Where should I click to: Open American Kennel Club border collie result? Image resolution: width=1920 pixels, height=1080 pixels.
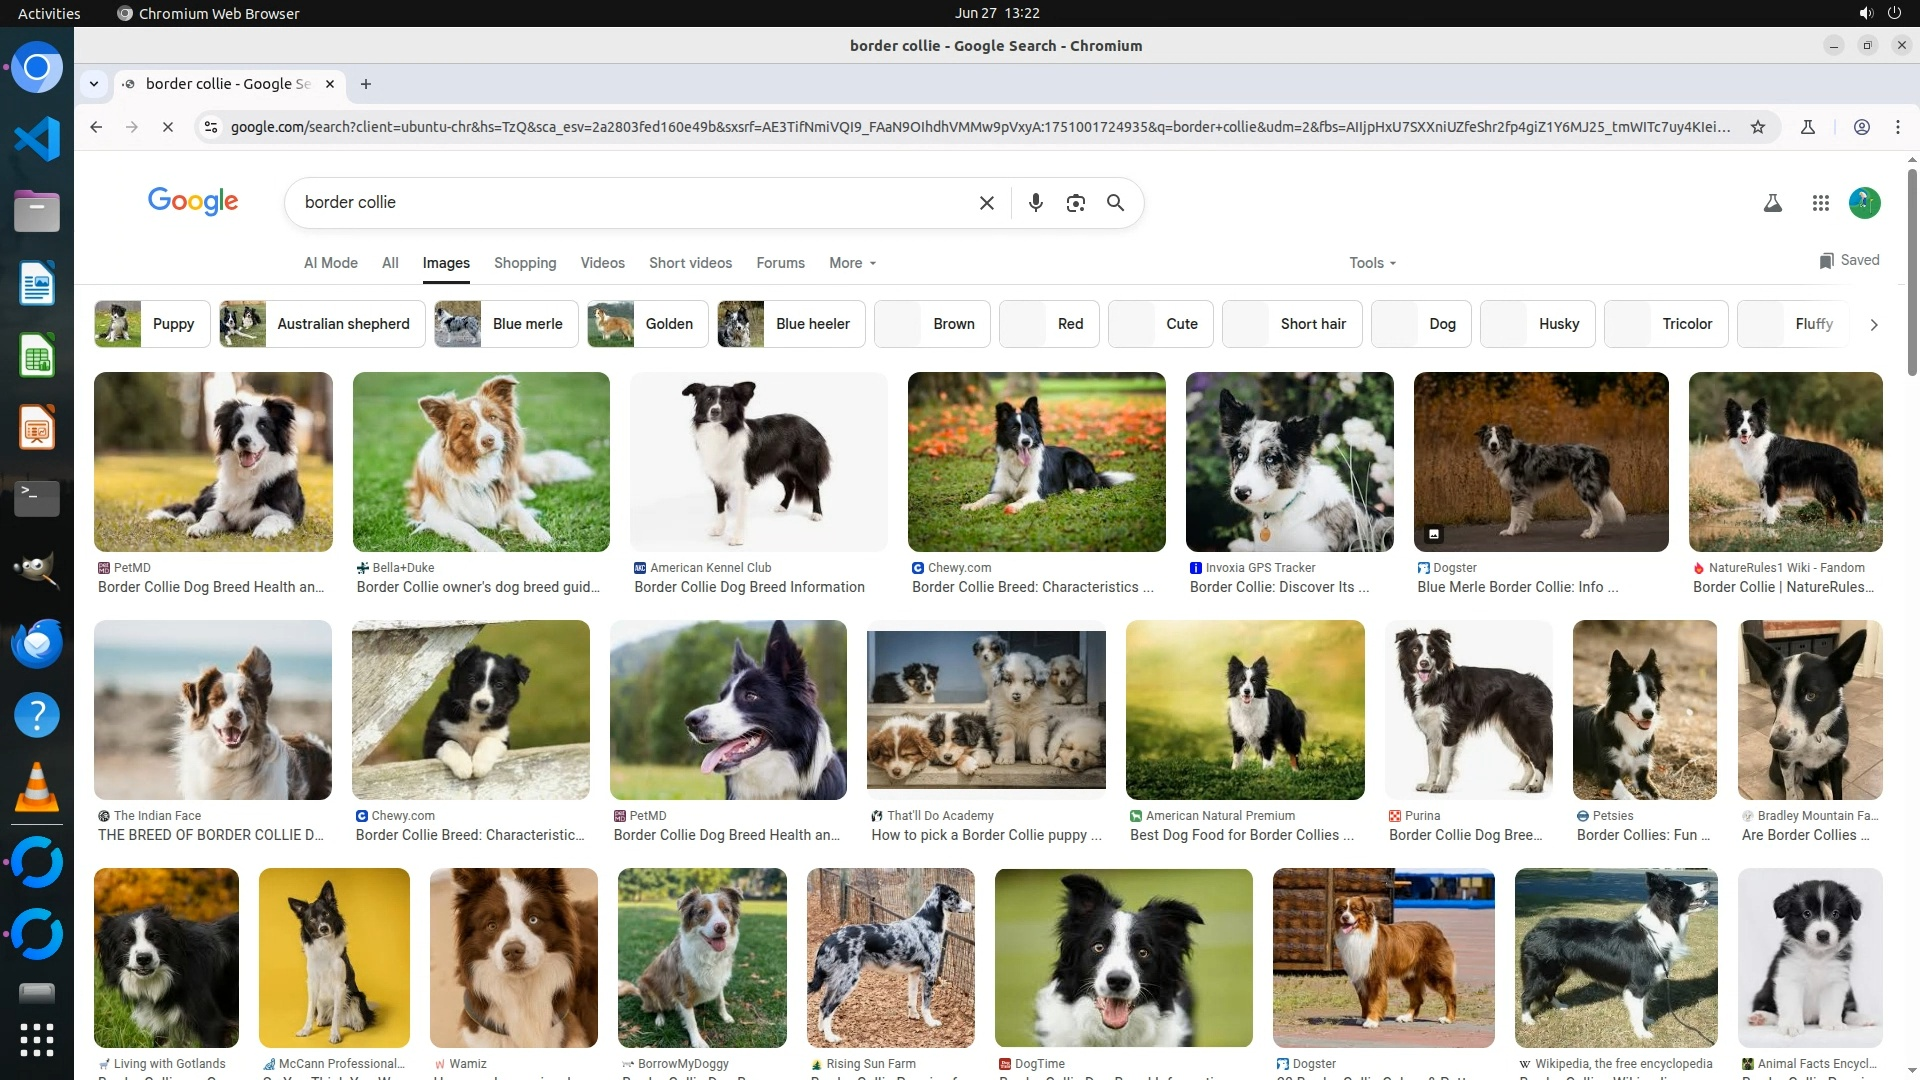coord(758,462)
